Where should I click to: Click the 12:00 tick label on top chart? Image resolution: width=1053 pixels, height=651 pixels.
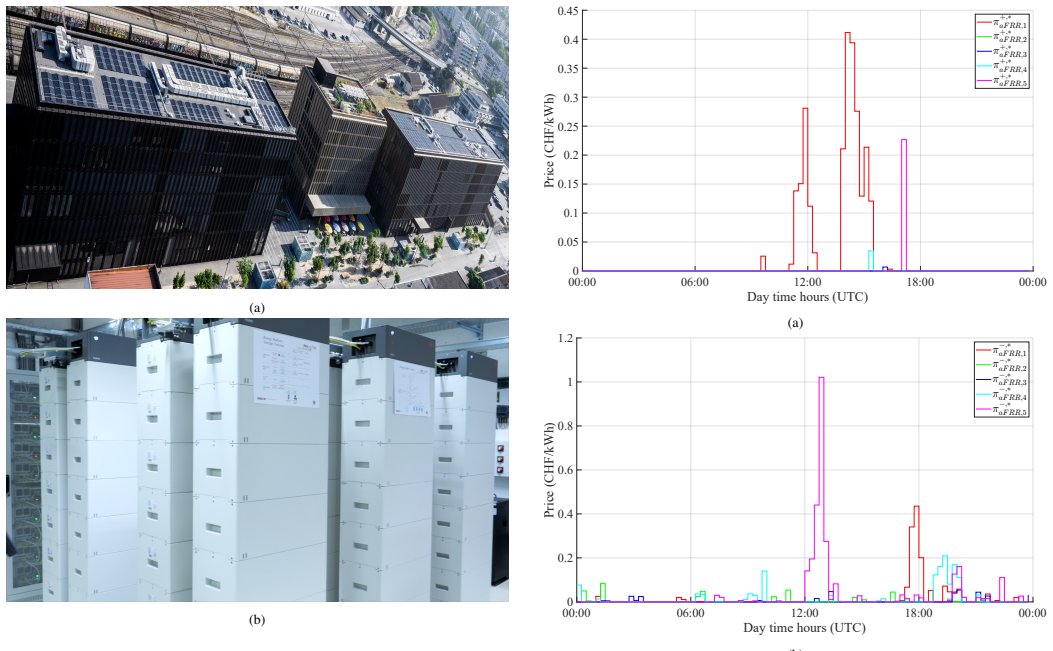pyautogui.click(x=807, y=282)
